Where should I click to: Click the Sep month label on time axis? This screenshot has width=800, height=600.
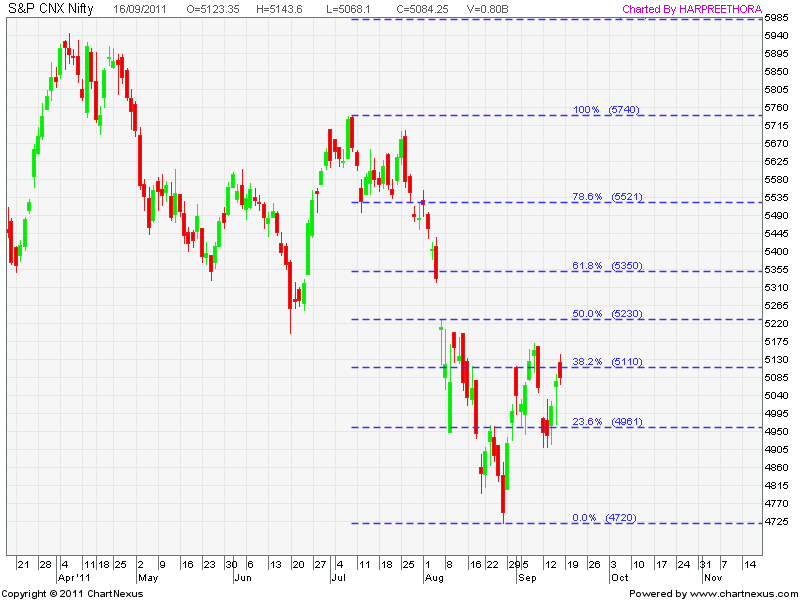pyautogui.click(x=527, y=578)
